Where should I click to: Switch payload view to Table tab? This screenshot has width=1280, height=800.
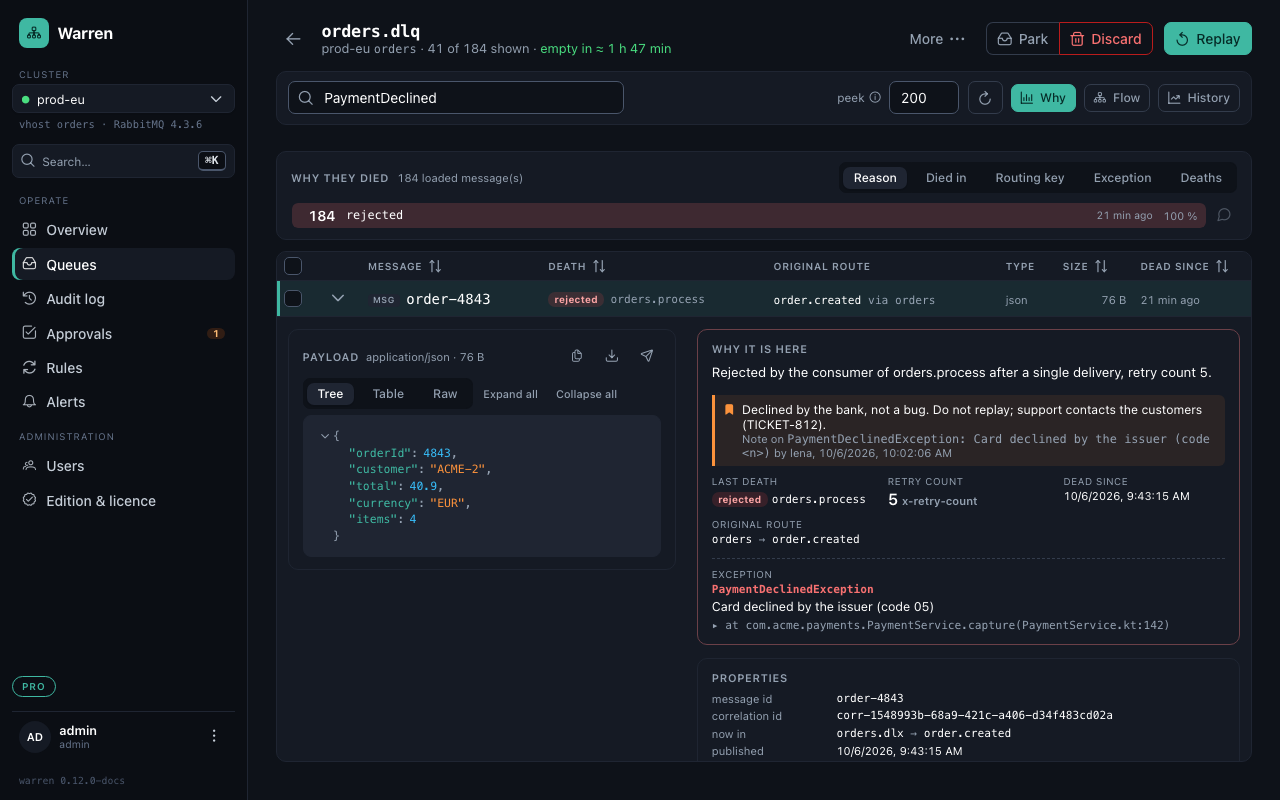388,394
